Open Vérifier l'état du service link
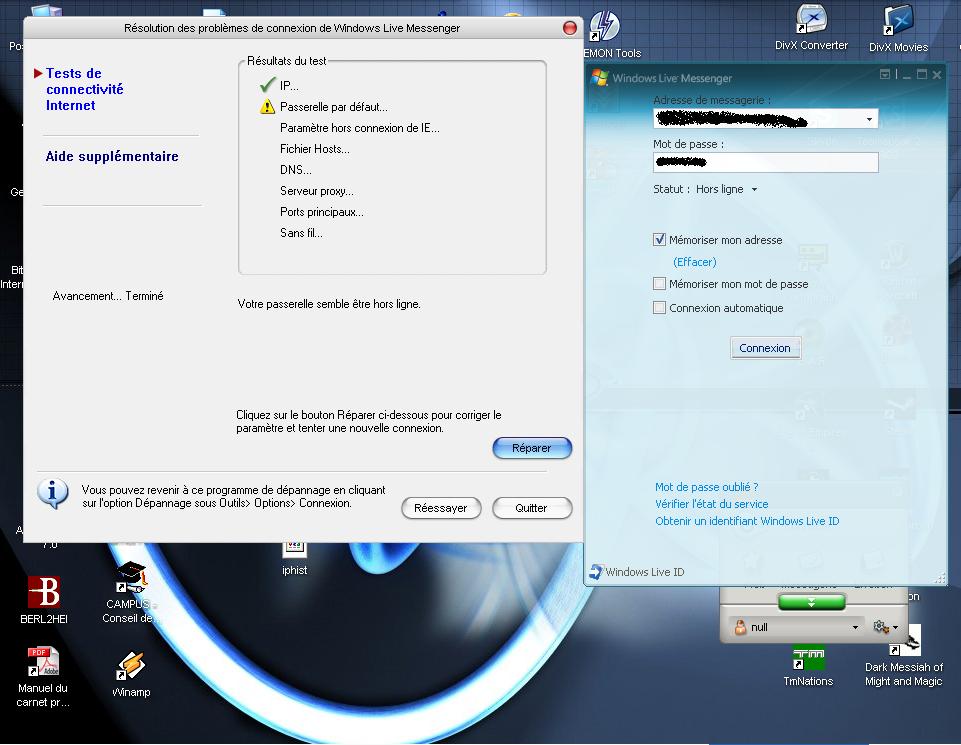This screenshot has width=961, height=745. pyautogui.click(x=712, y=504)
